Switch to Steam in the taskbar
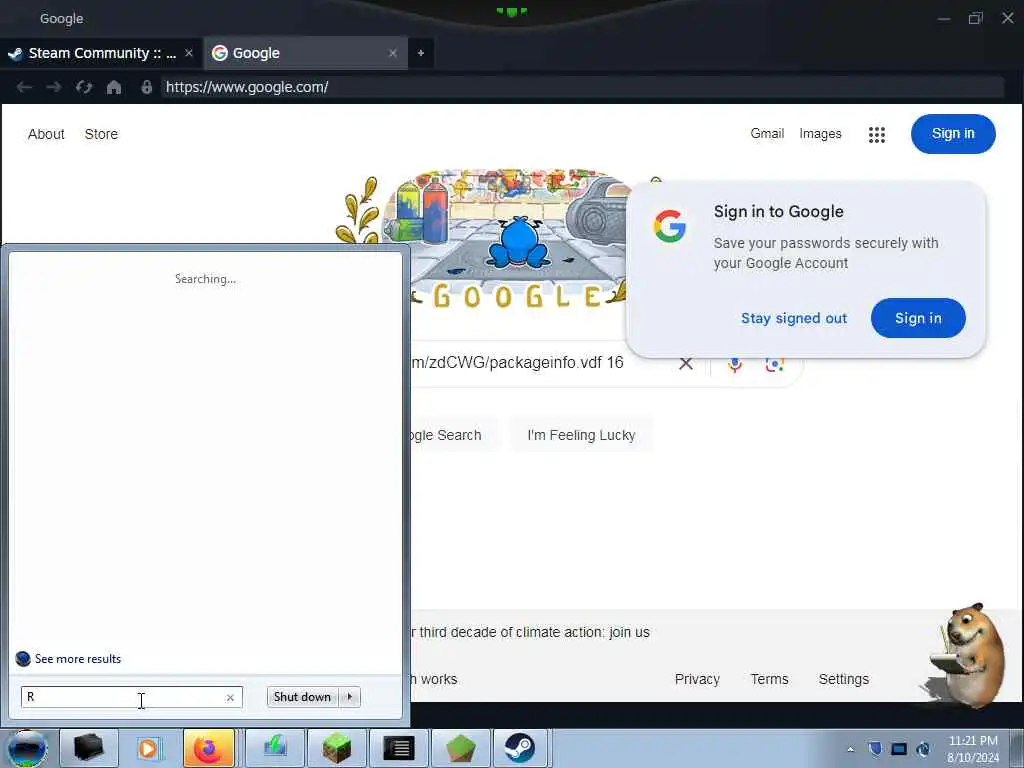 tap(520, 748)
